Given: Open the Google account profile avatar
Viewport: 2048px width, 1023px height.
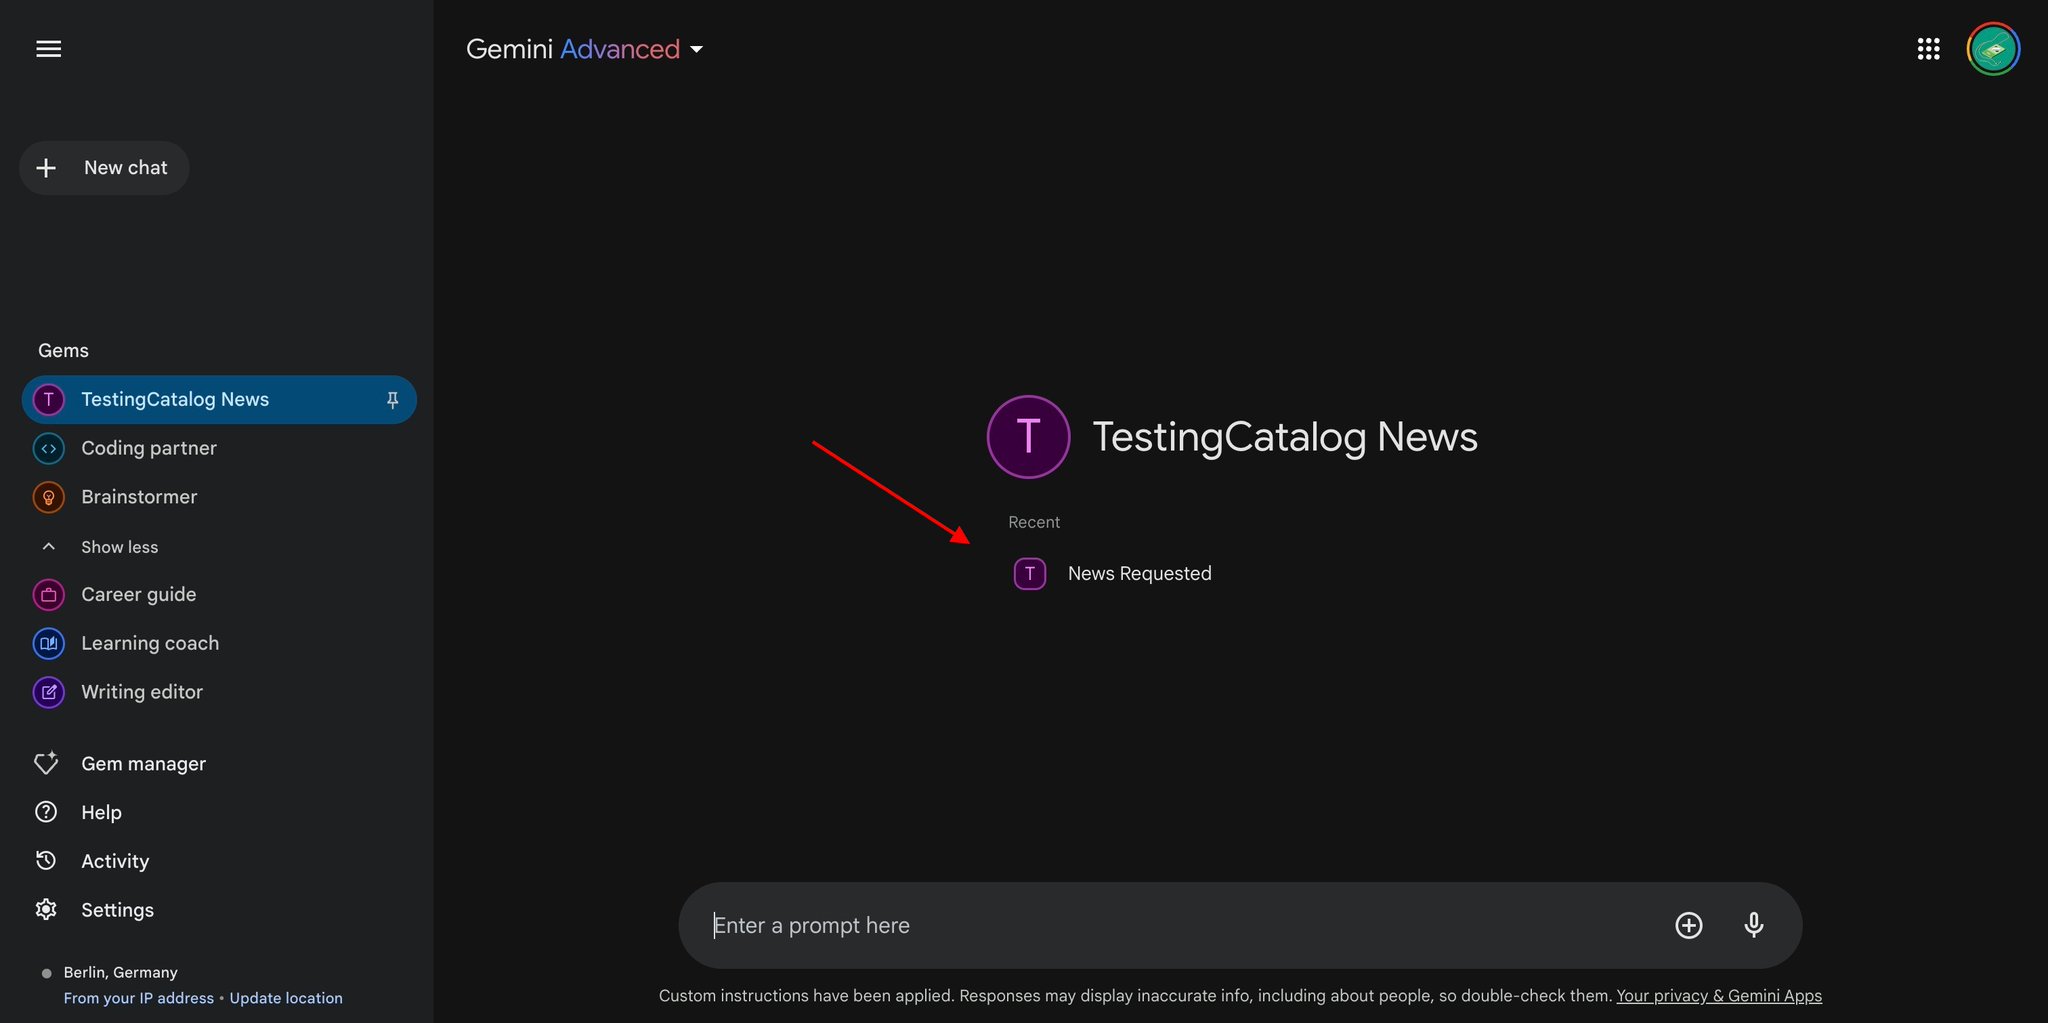Looking at the screenshot, I should pyautogui.click(x=1993, y=49).
